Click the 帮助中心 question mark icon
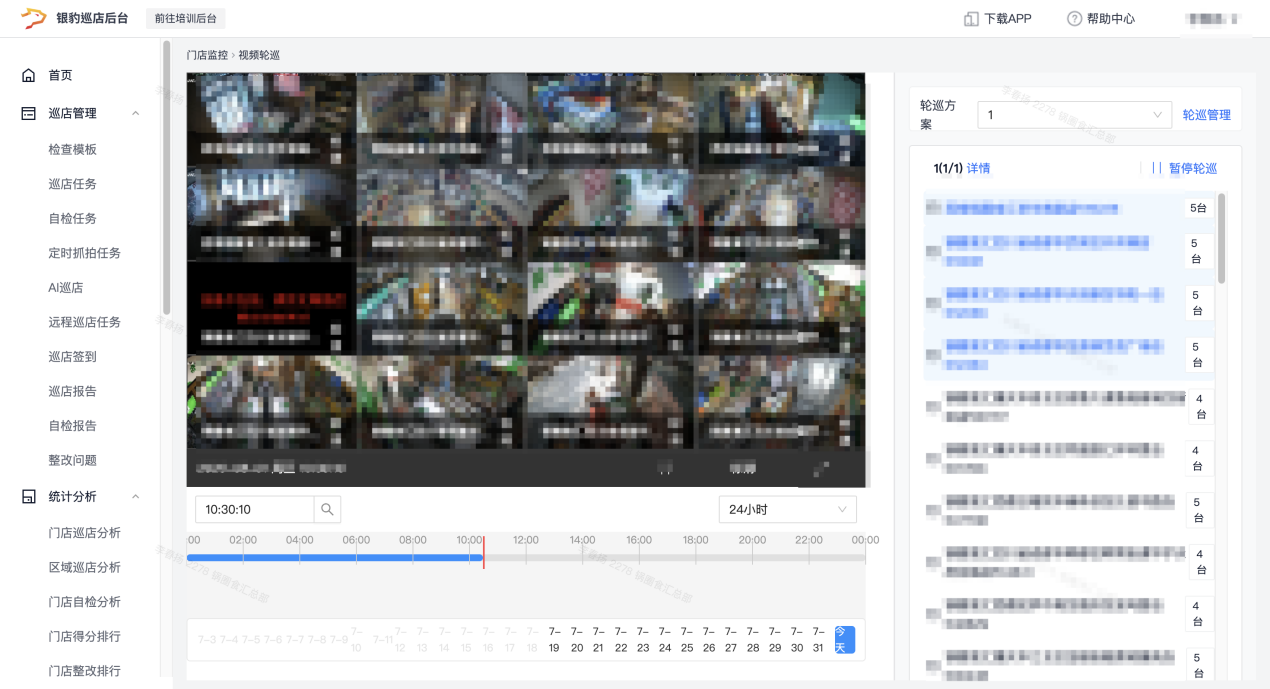1270x689 pixels. pos(1074,19)
